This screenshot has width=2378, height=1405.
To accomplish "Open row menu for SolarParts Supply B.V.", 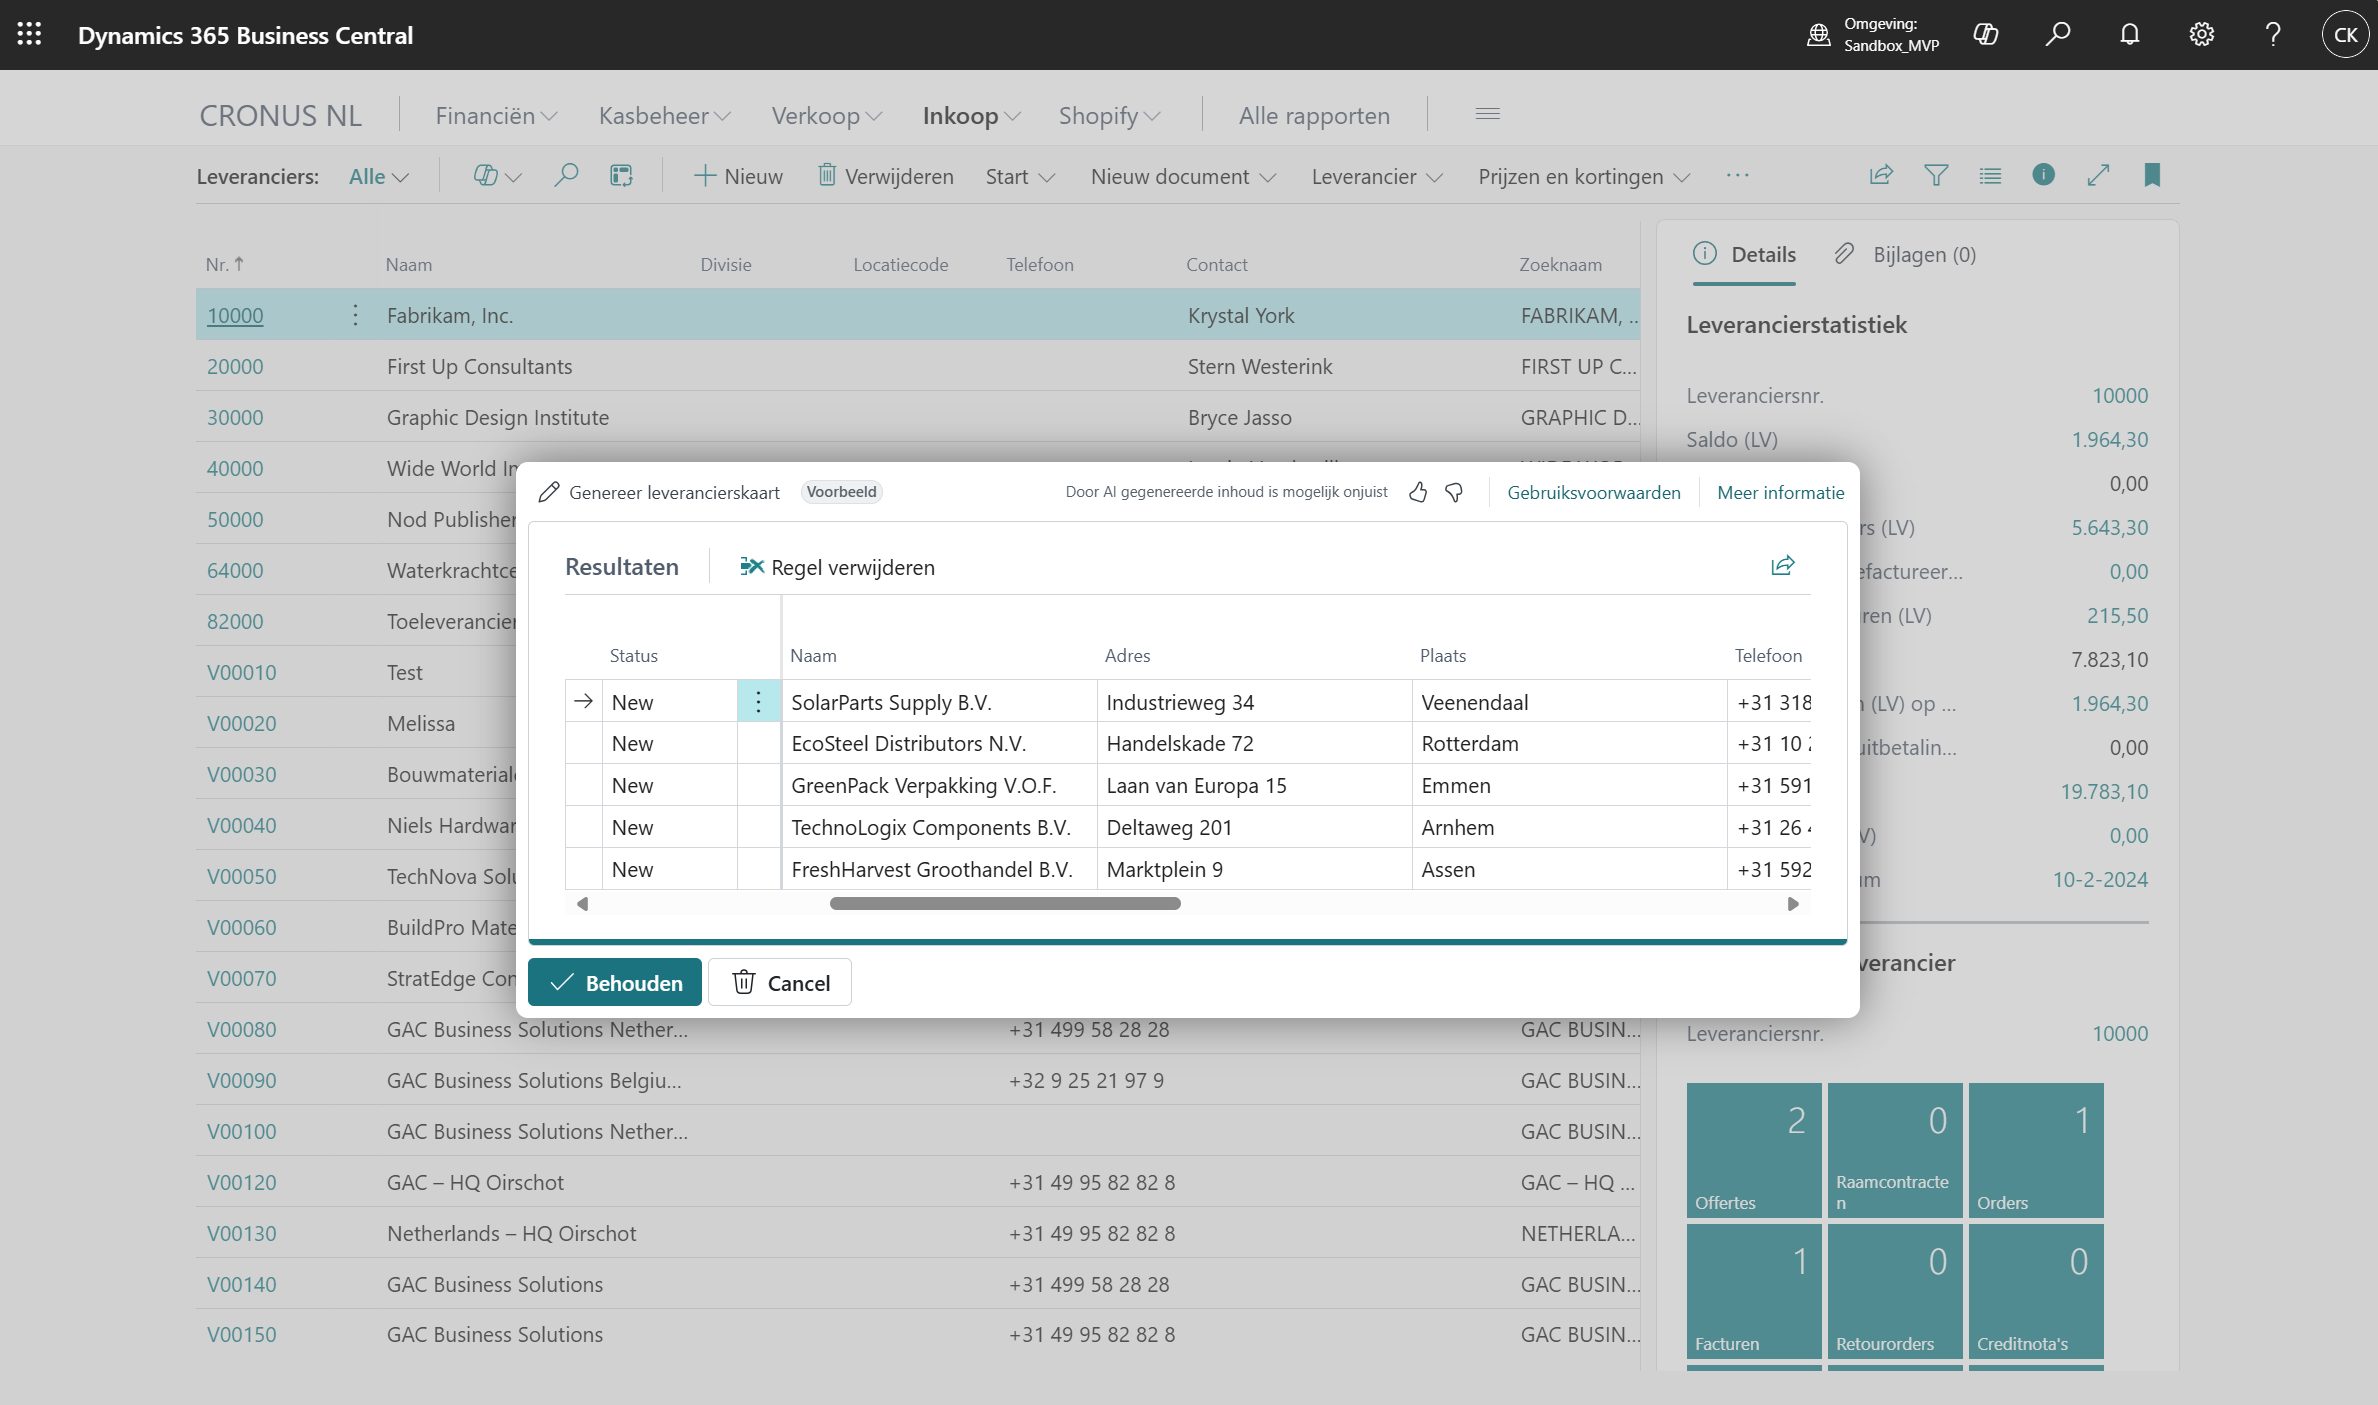I will 758,702.
